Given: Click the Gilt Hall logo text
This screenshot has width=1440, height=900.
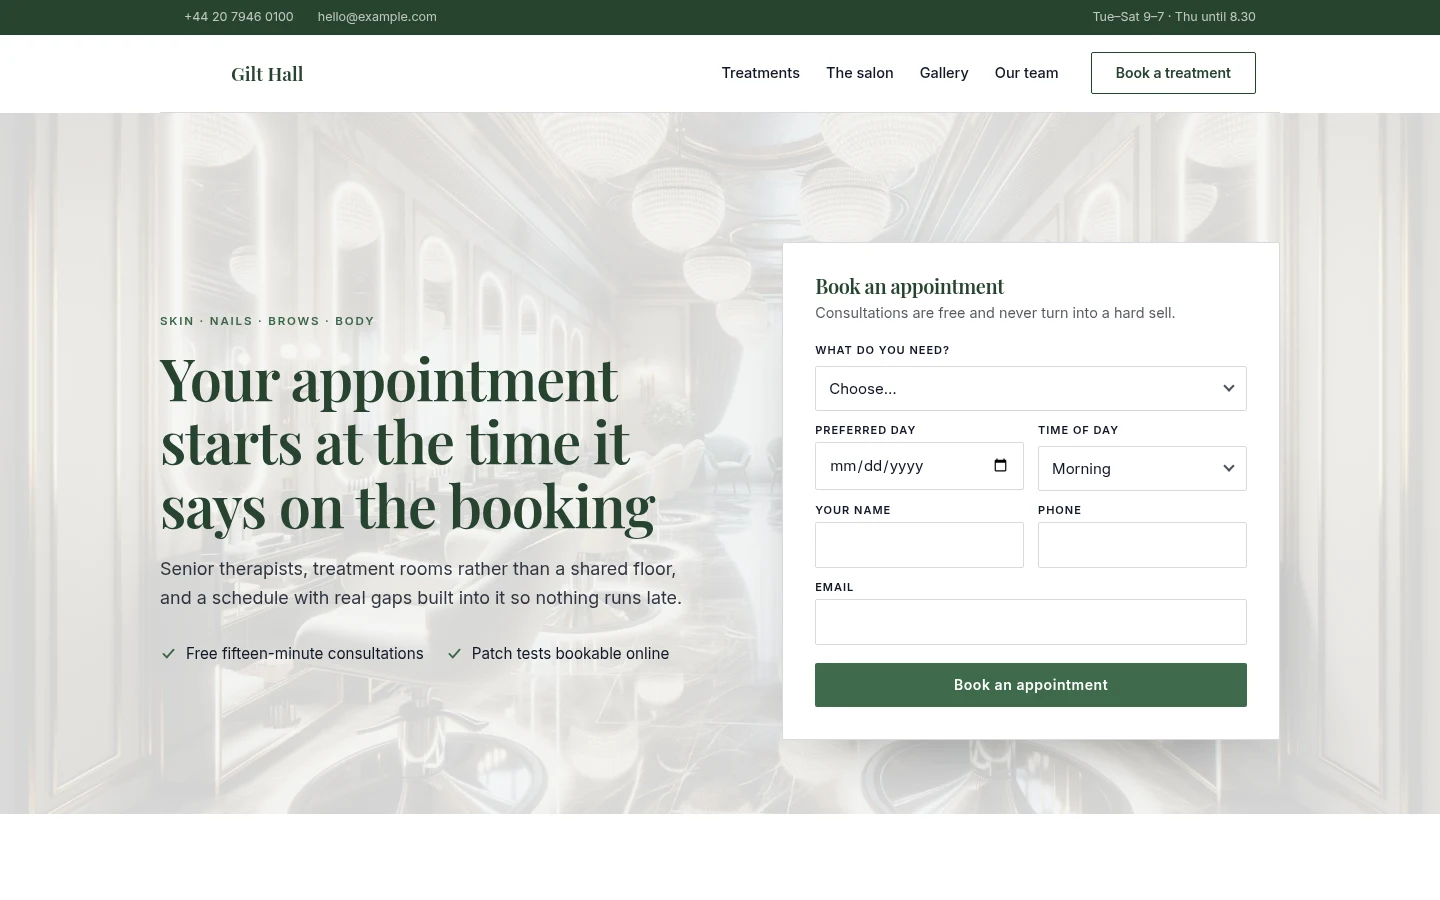Looking at the screenshot, I should point(267,74).
